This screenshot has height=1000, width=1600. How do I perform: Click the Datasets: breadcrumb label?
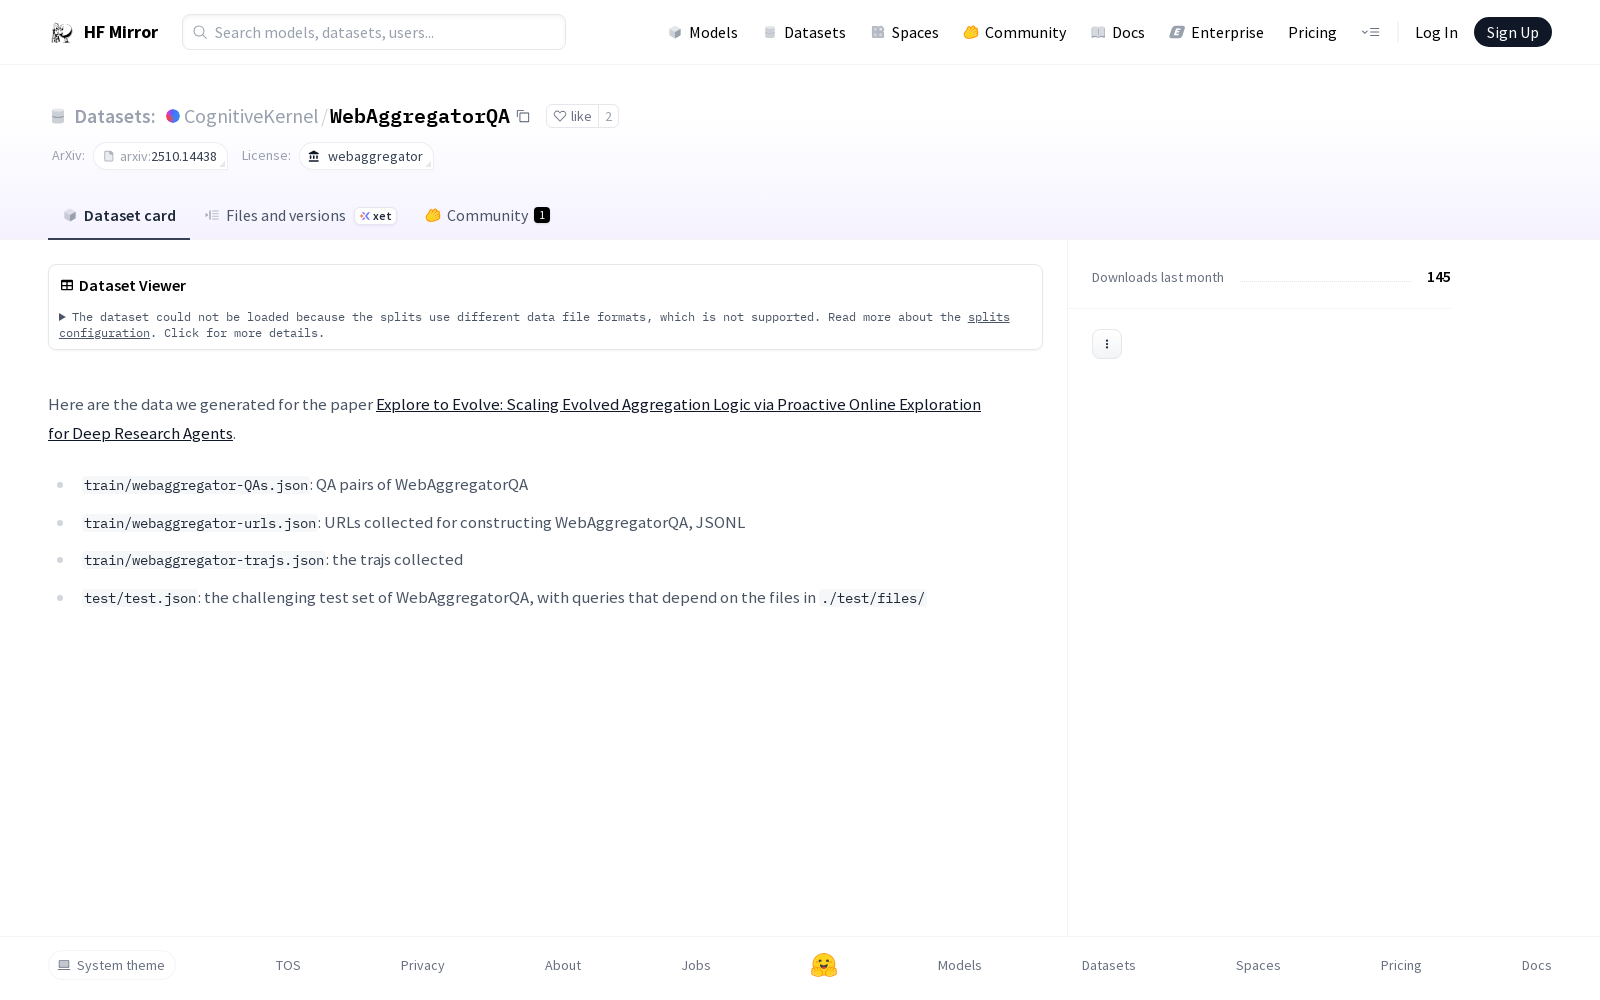point(115,116)
